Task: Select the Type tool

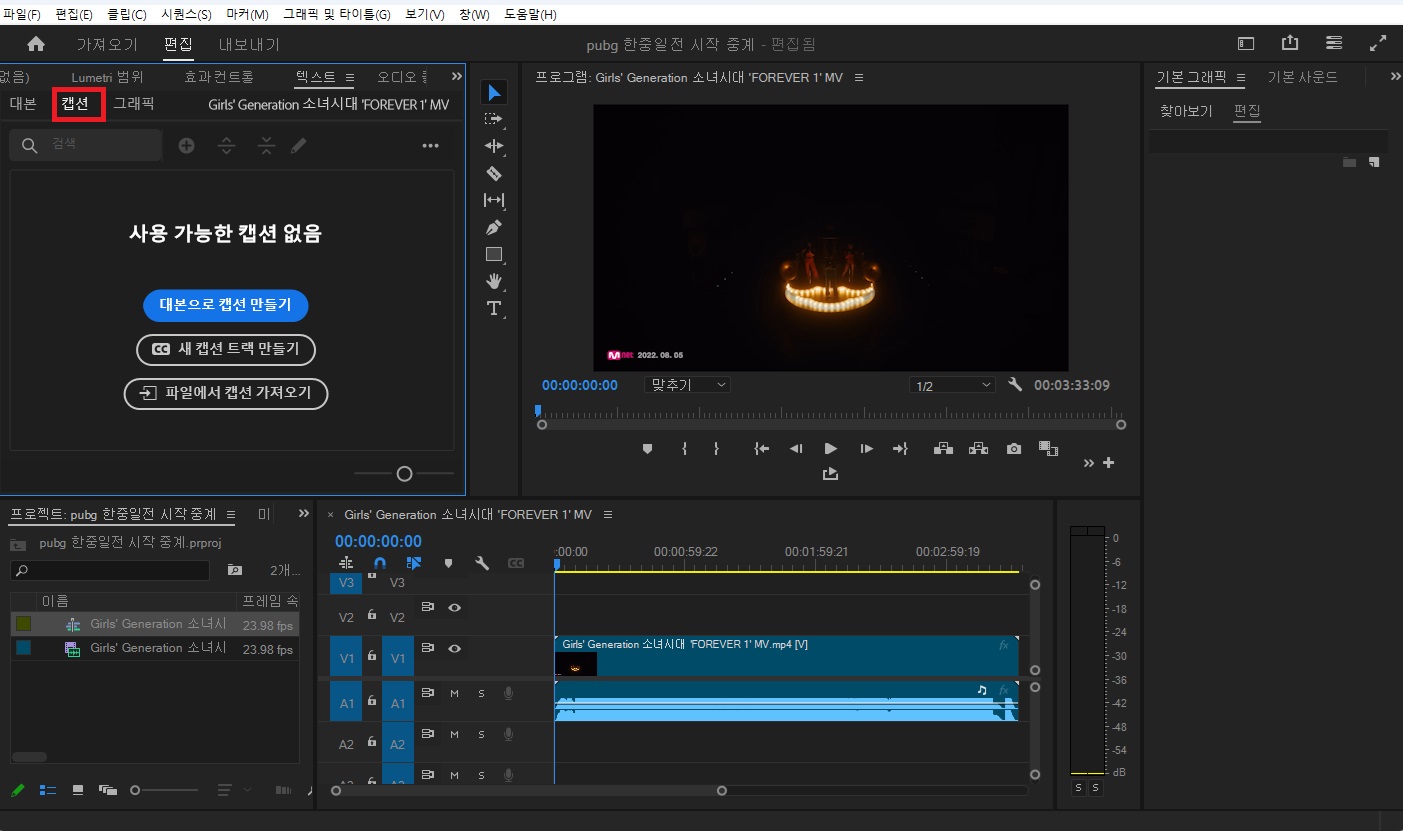Action: pyautogui.click(x=494, y=308)
